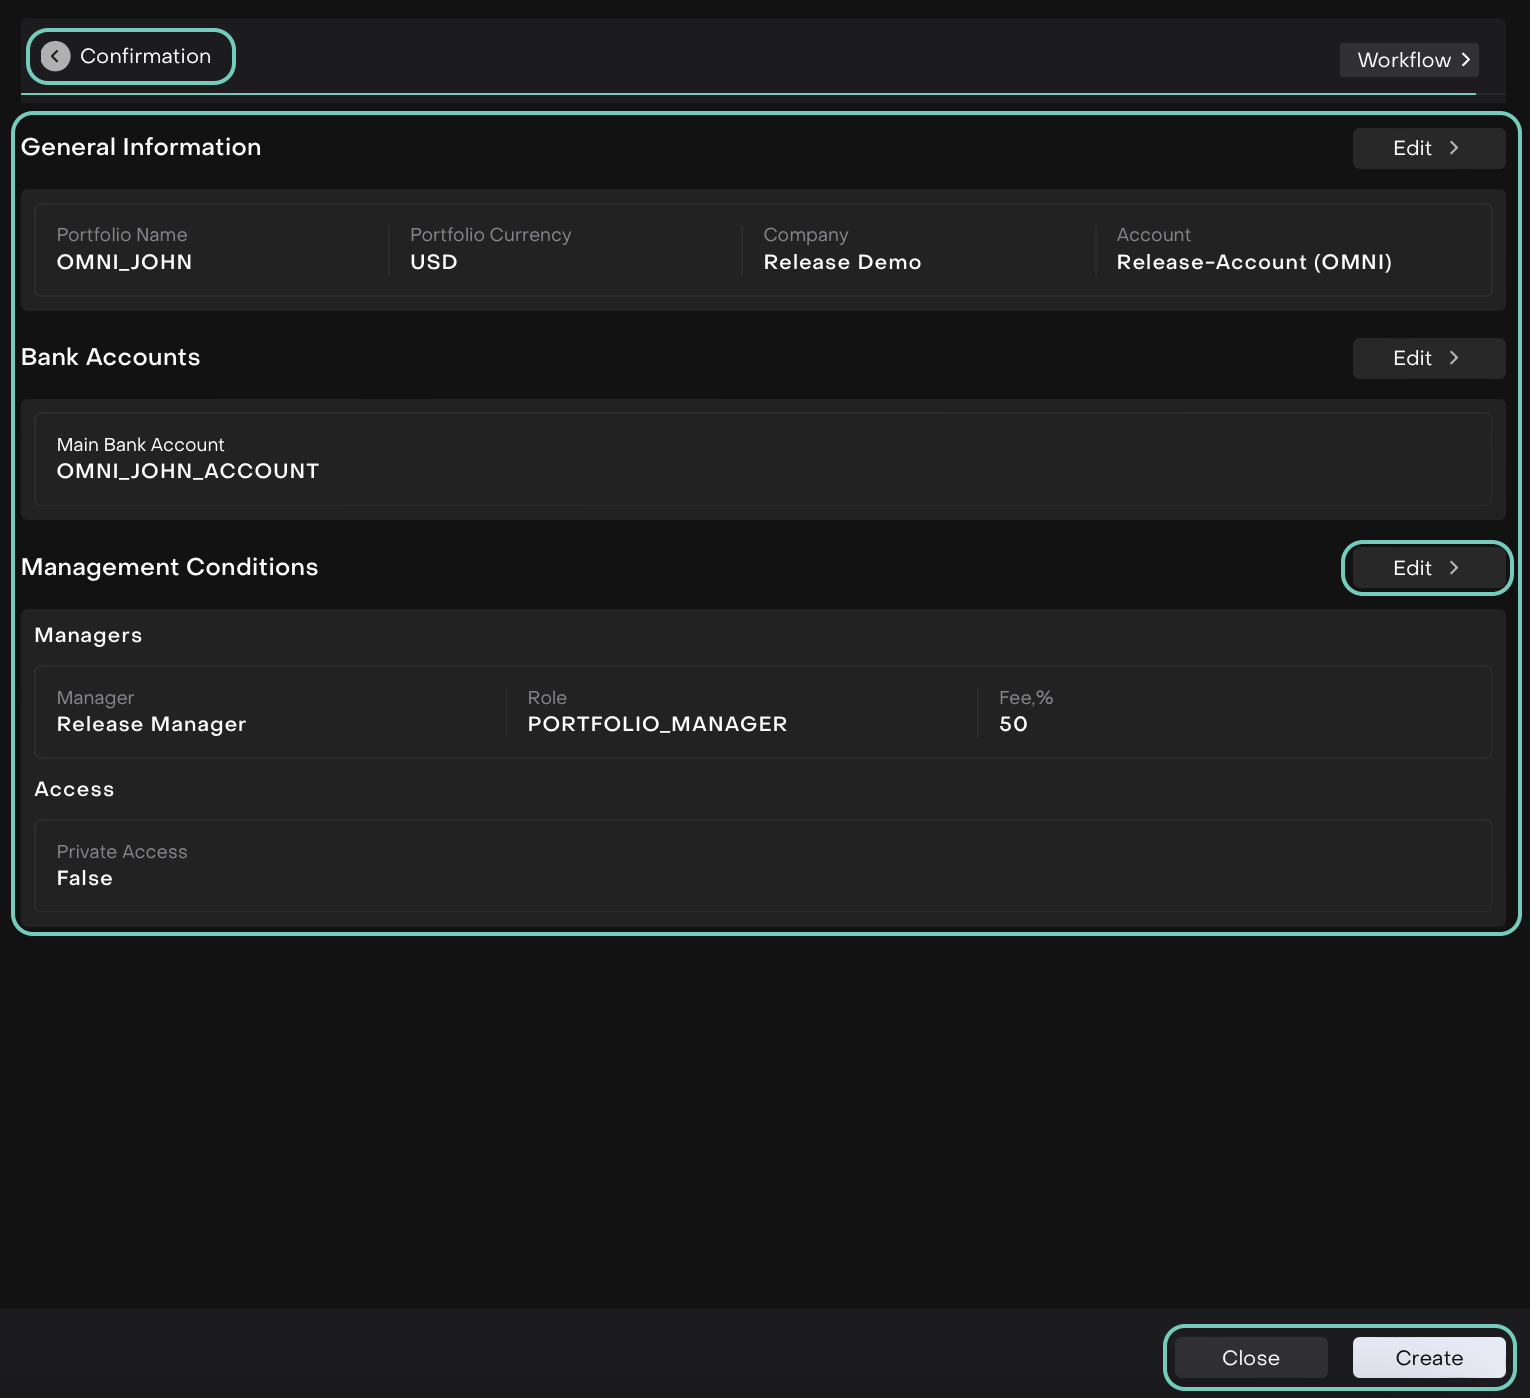This screenshot has width=1530, height=1398.
Task: Click the Access subsection heading
Action: 74,789
